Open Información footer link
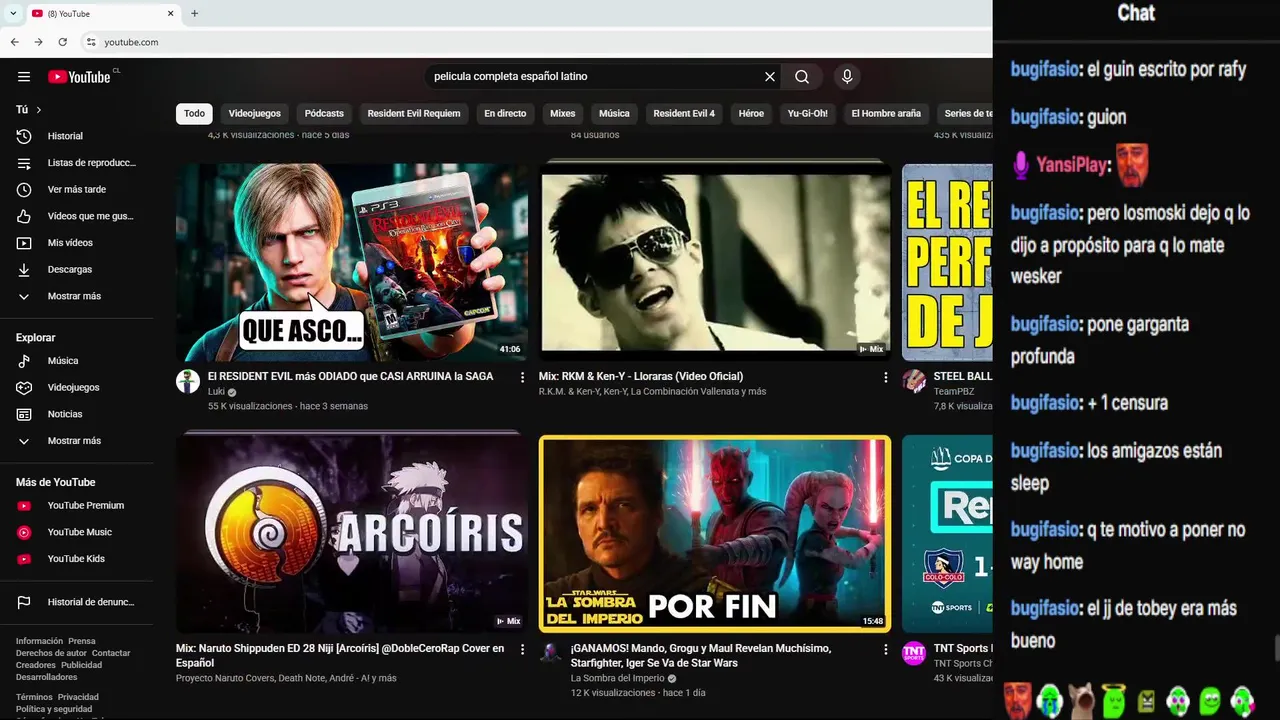 click(x=39, y=641)
